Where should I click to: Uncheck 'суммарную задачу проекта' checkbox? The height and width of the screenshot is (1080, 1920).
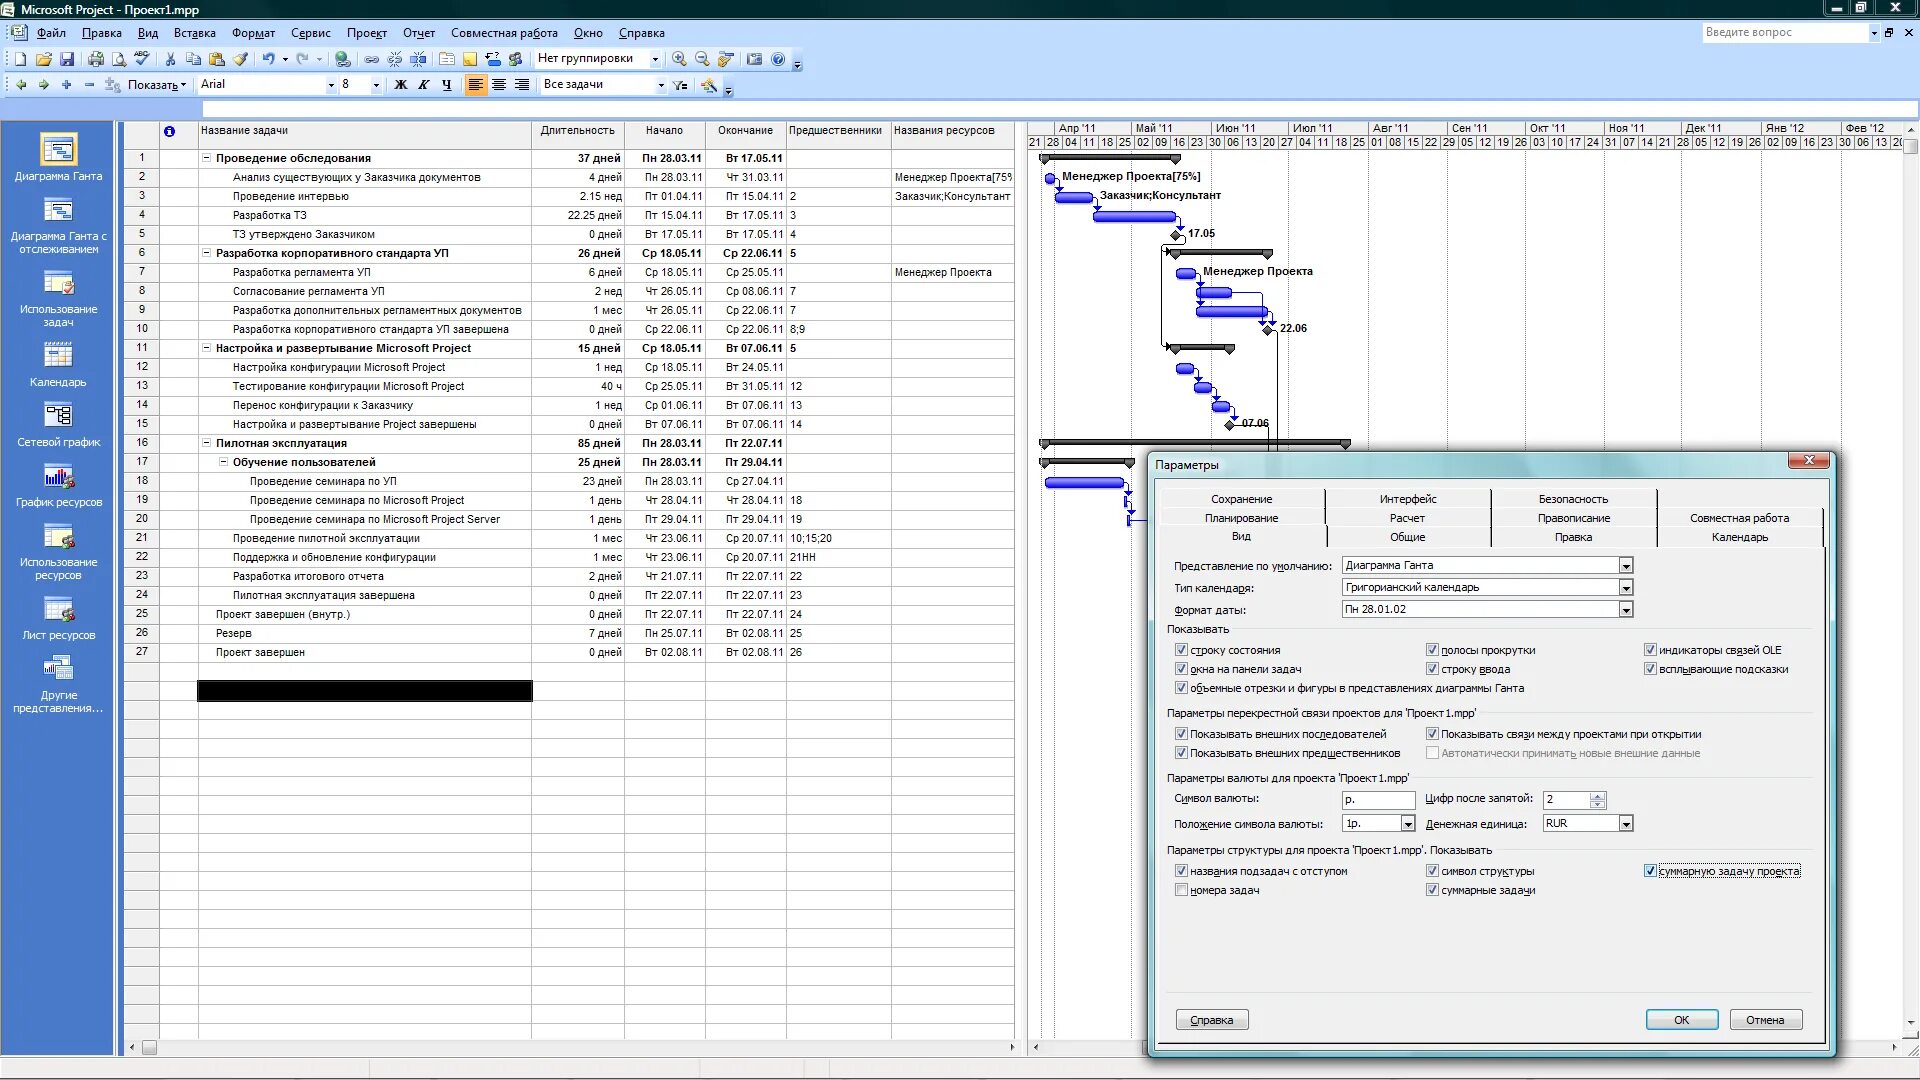tap(1650, 871)
